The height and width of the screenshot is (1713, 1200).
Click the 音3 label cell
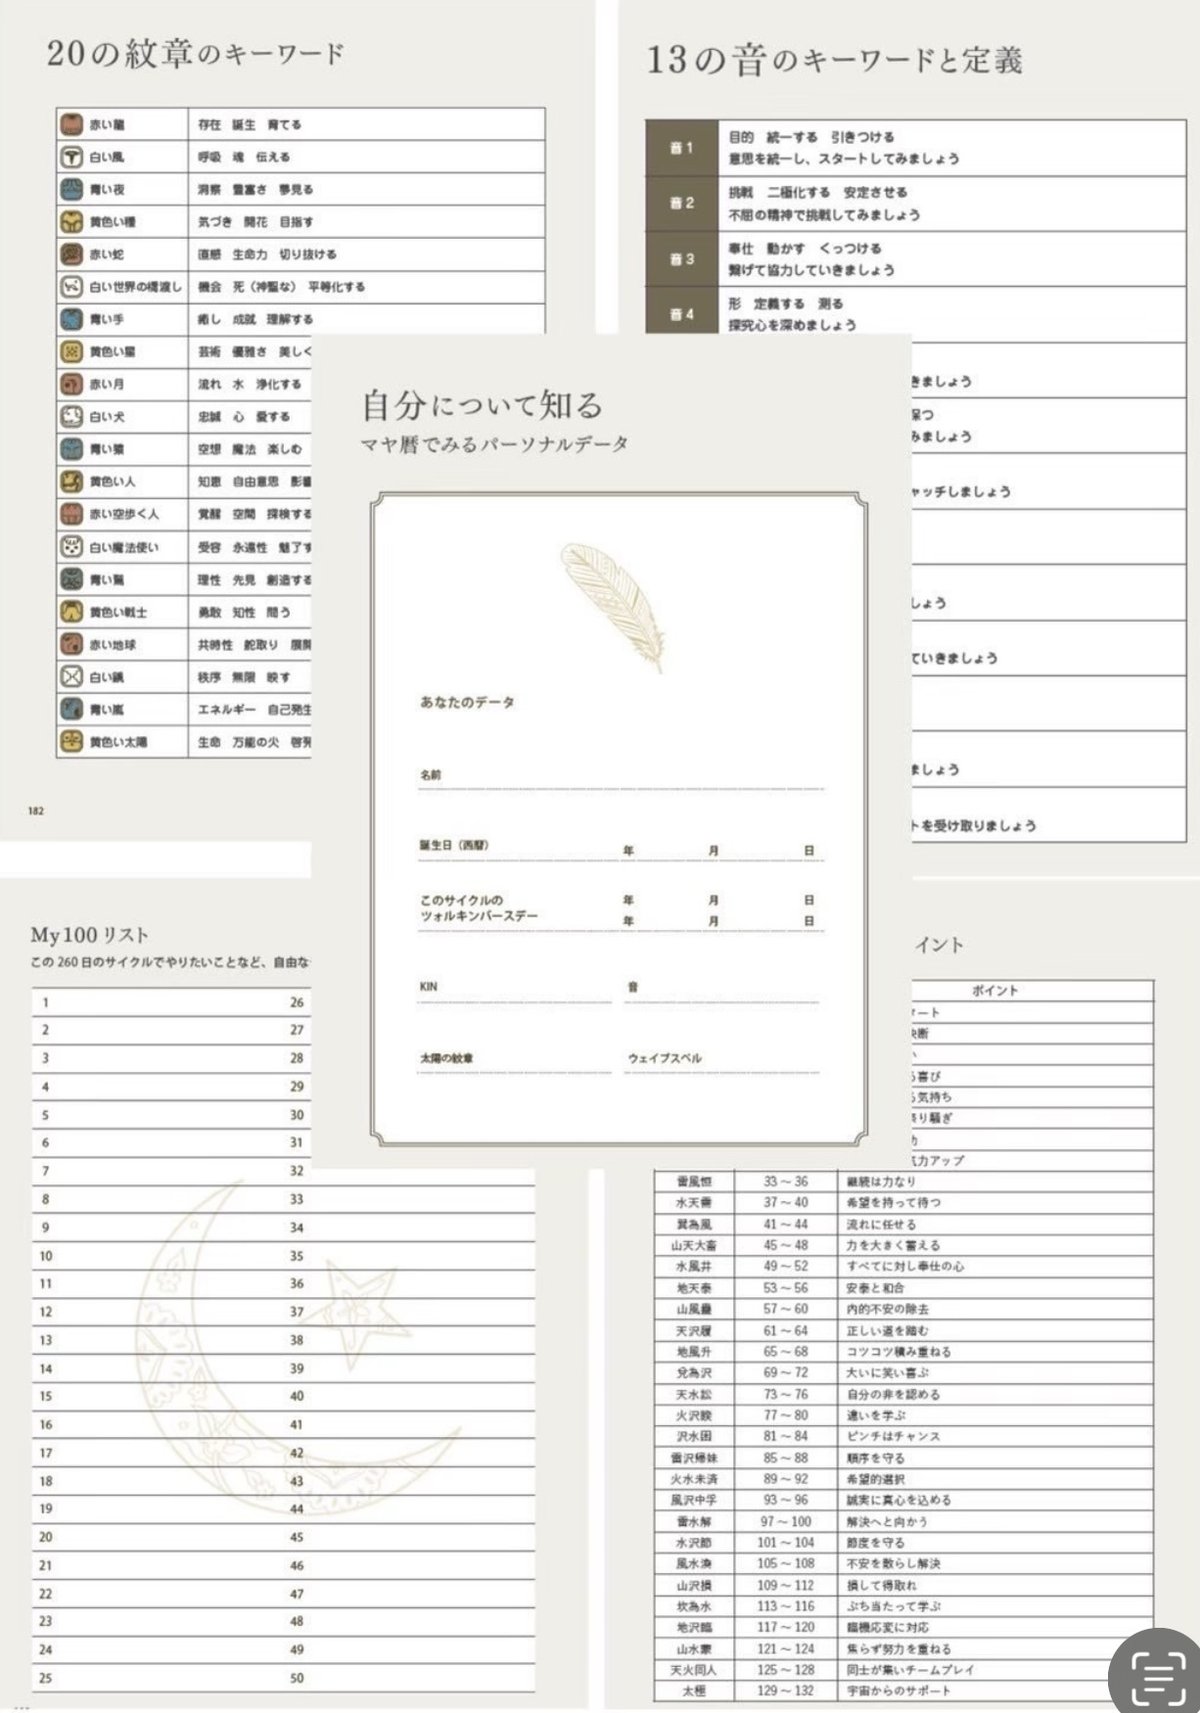(x=682, y=259)
